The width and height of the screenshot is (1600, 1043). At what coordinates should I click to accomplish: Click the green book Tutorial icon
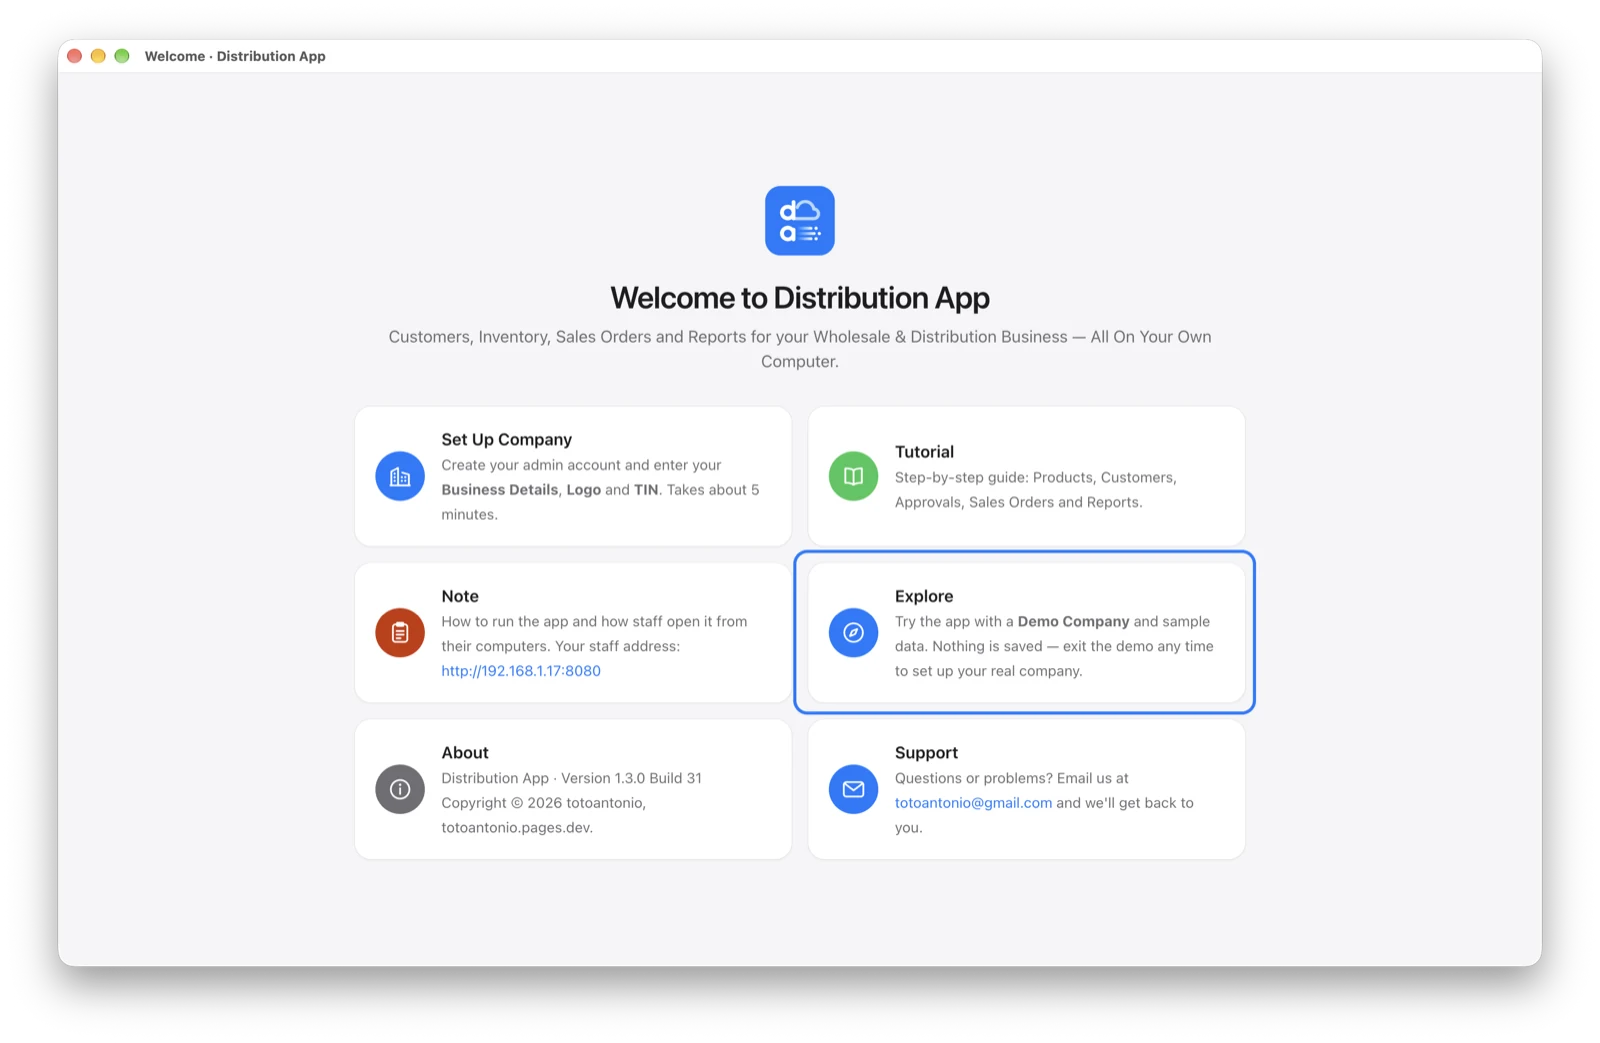click(x=853, y=476)
